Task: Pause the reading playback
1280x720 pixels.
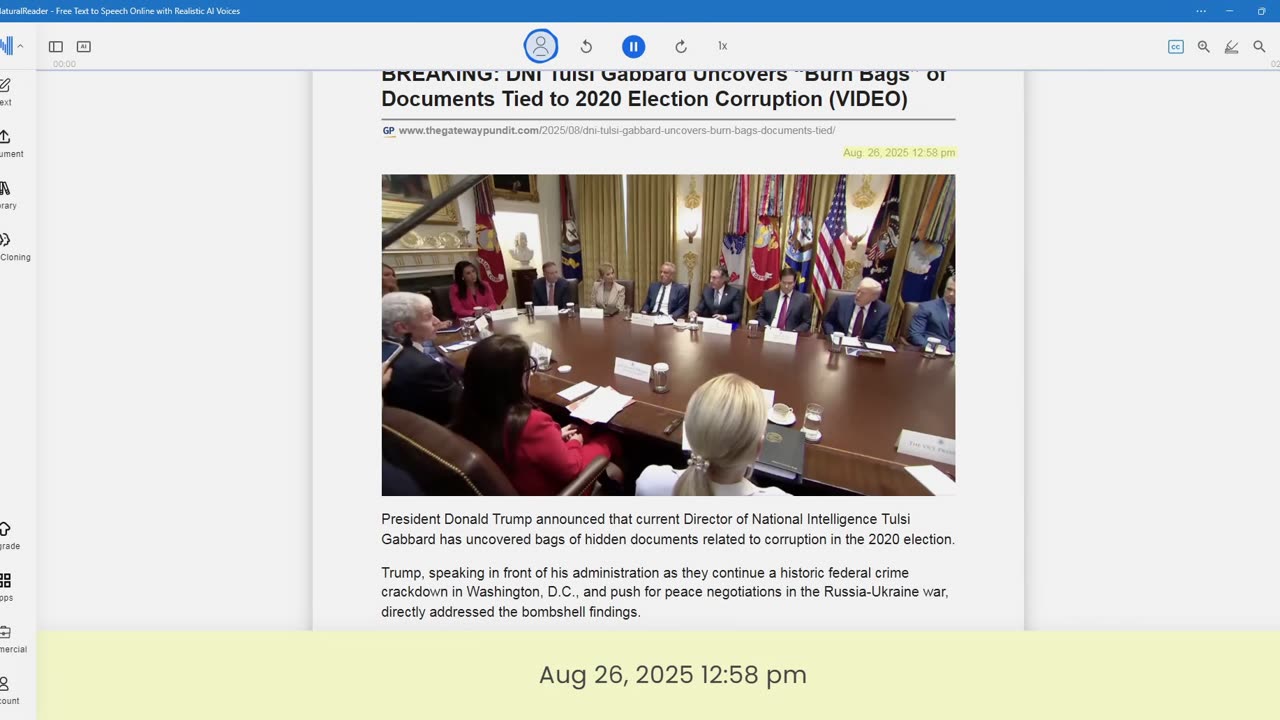Action: point(633,46)
